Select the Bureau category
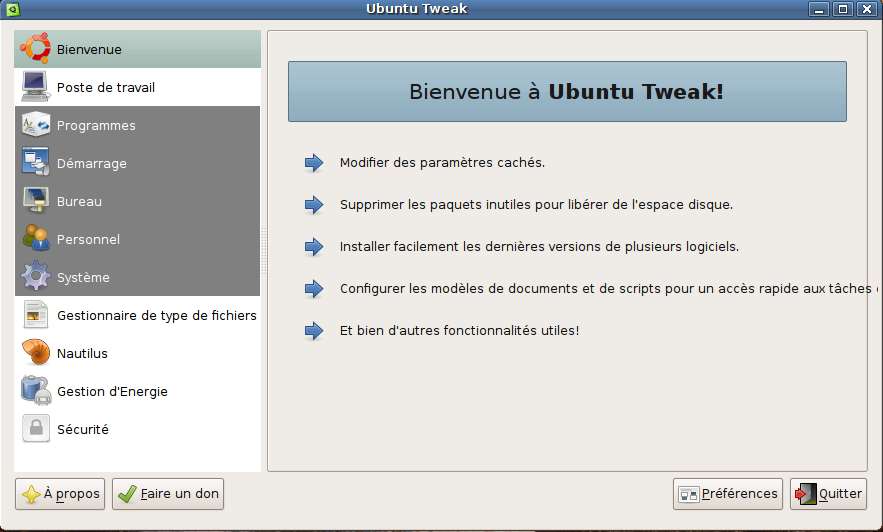The image size is (883, 532). tap(137, 201)
